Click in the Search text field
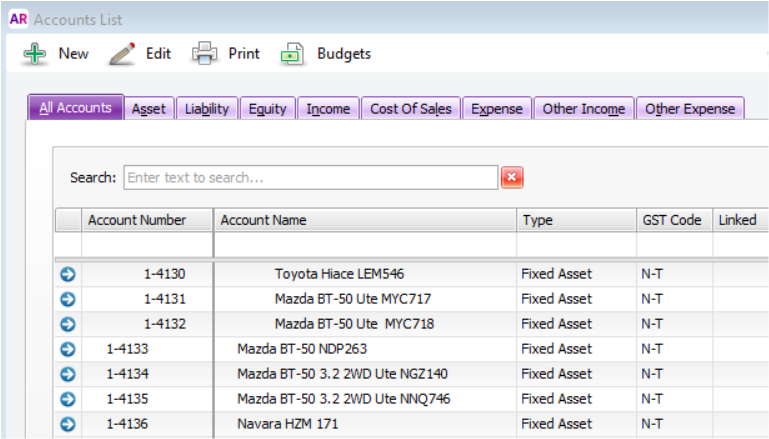This screenshot has height=439, width=769. [310, 177]
